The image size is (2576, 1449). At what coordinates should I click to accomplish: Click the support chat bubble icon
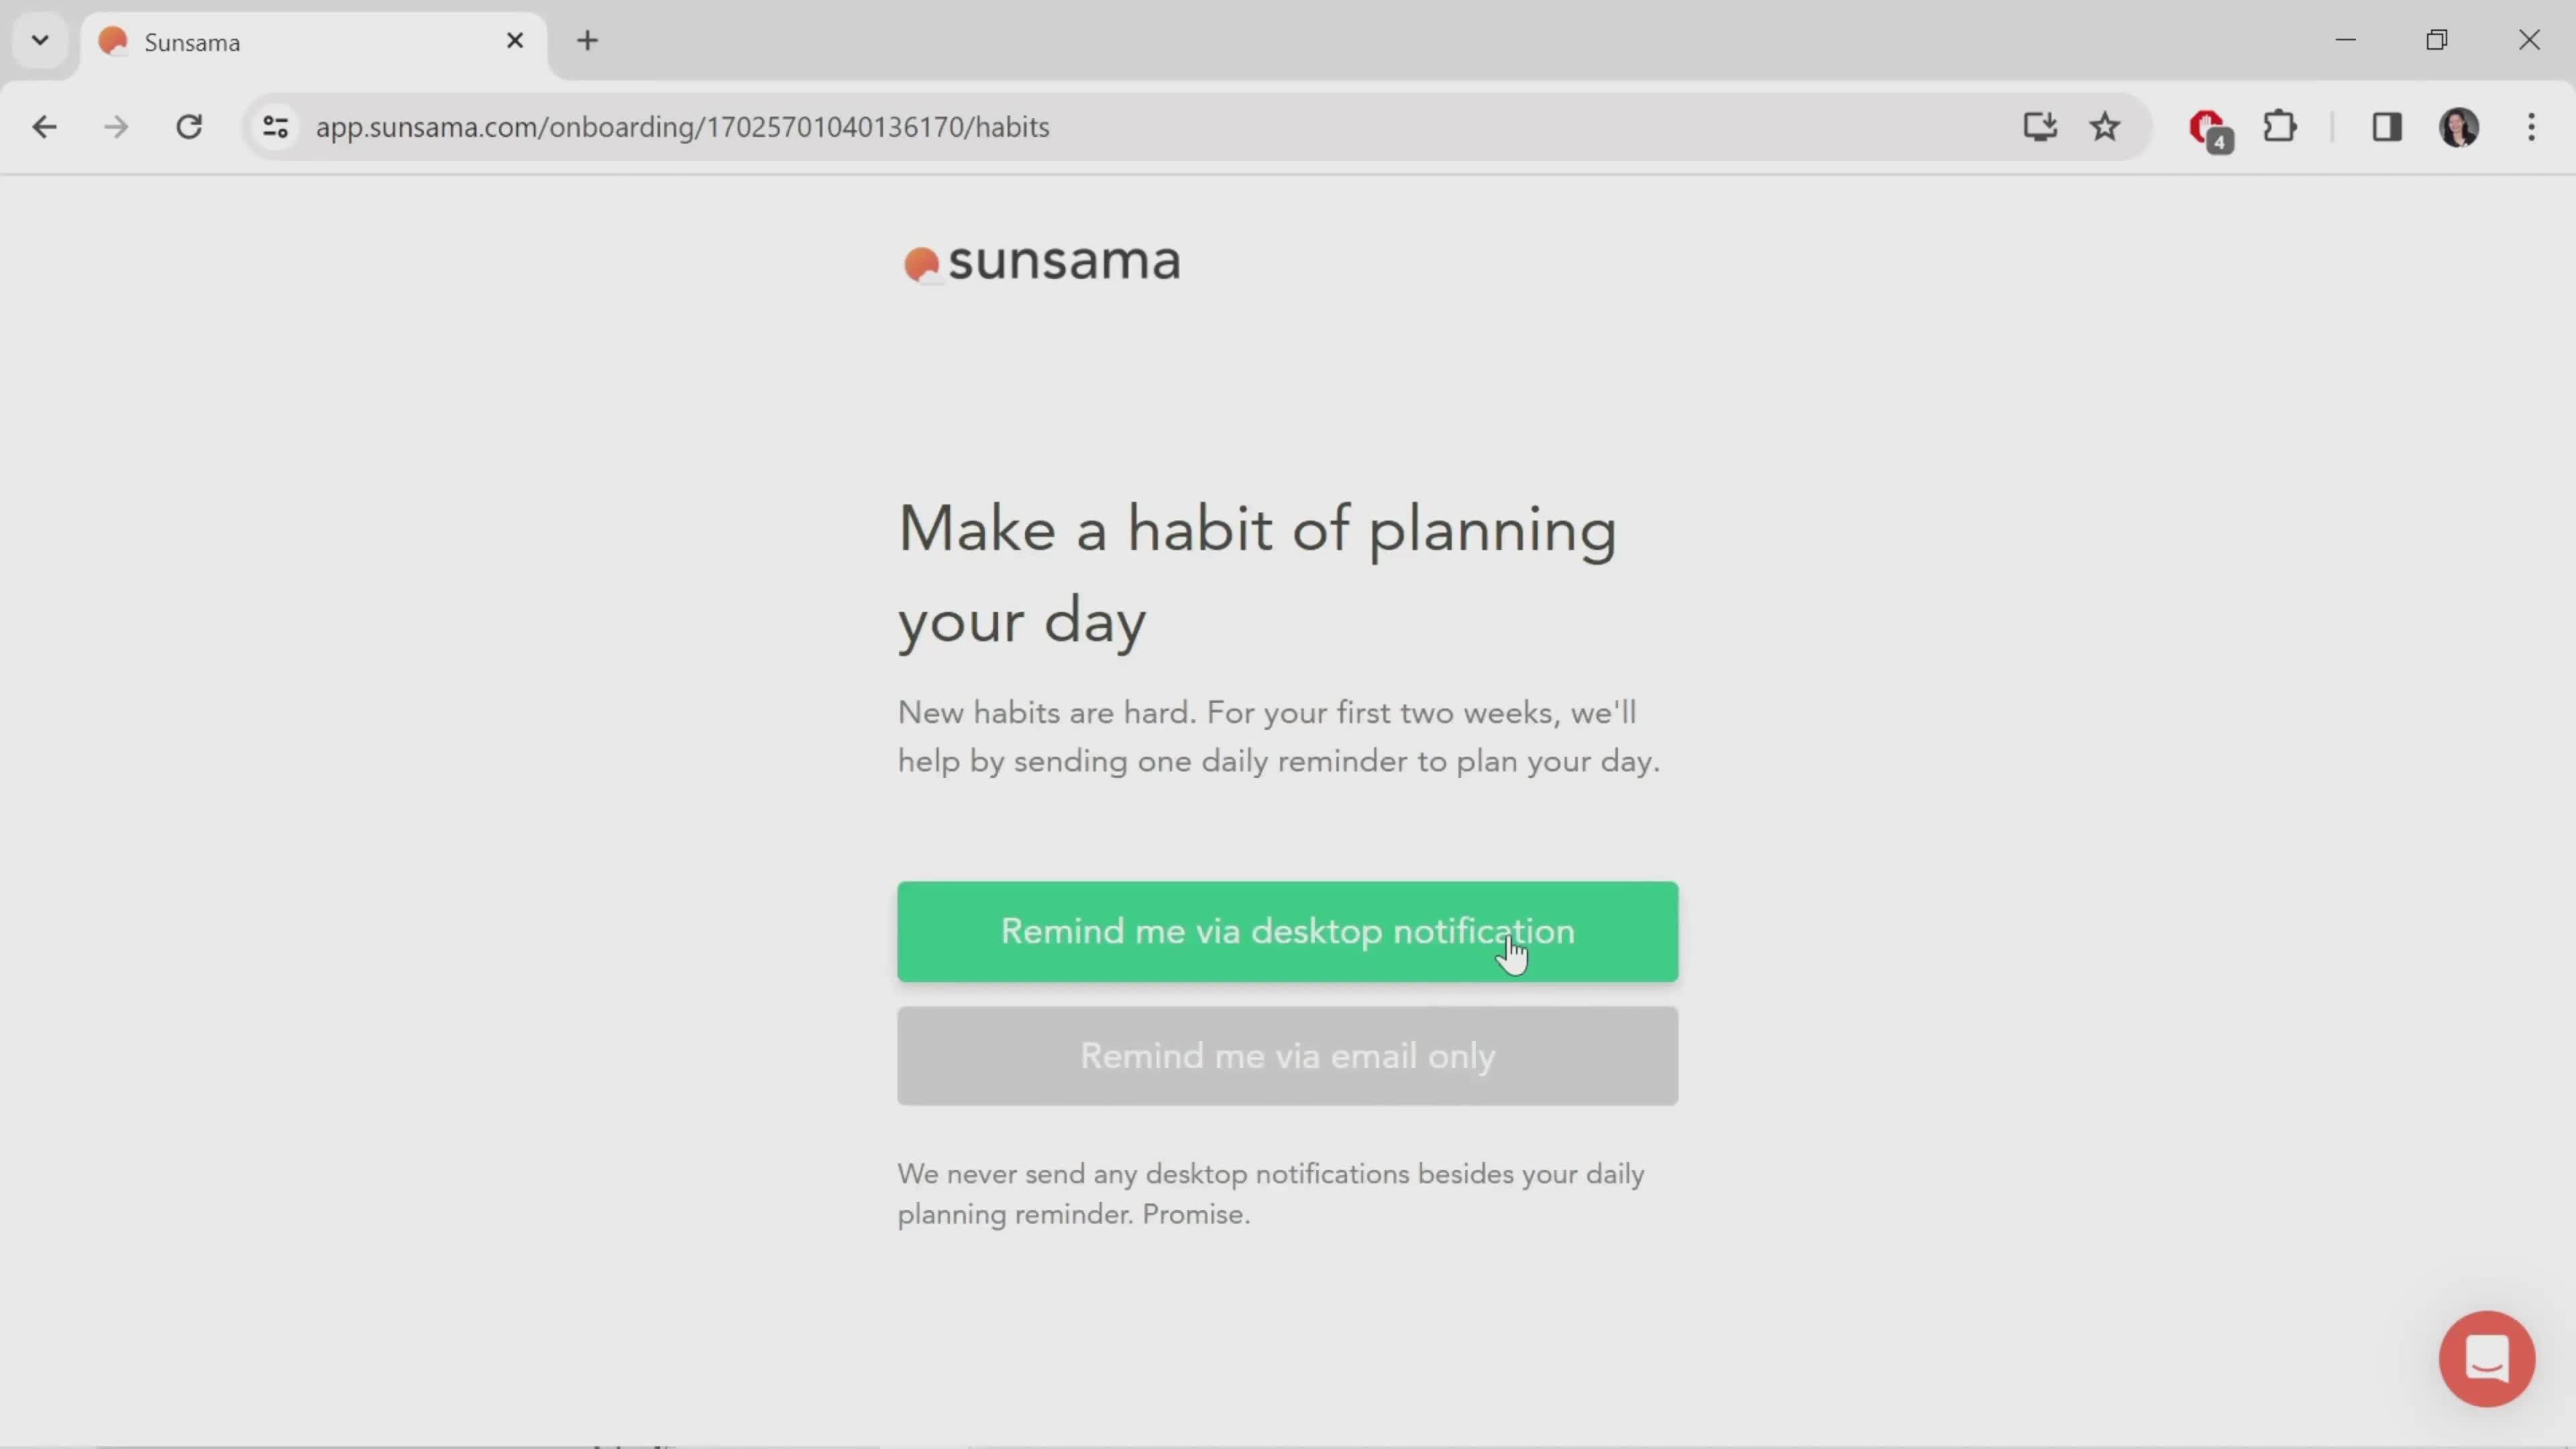tap(2487, 1358)
